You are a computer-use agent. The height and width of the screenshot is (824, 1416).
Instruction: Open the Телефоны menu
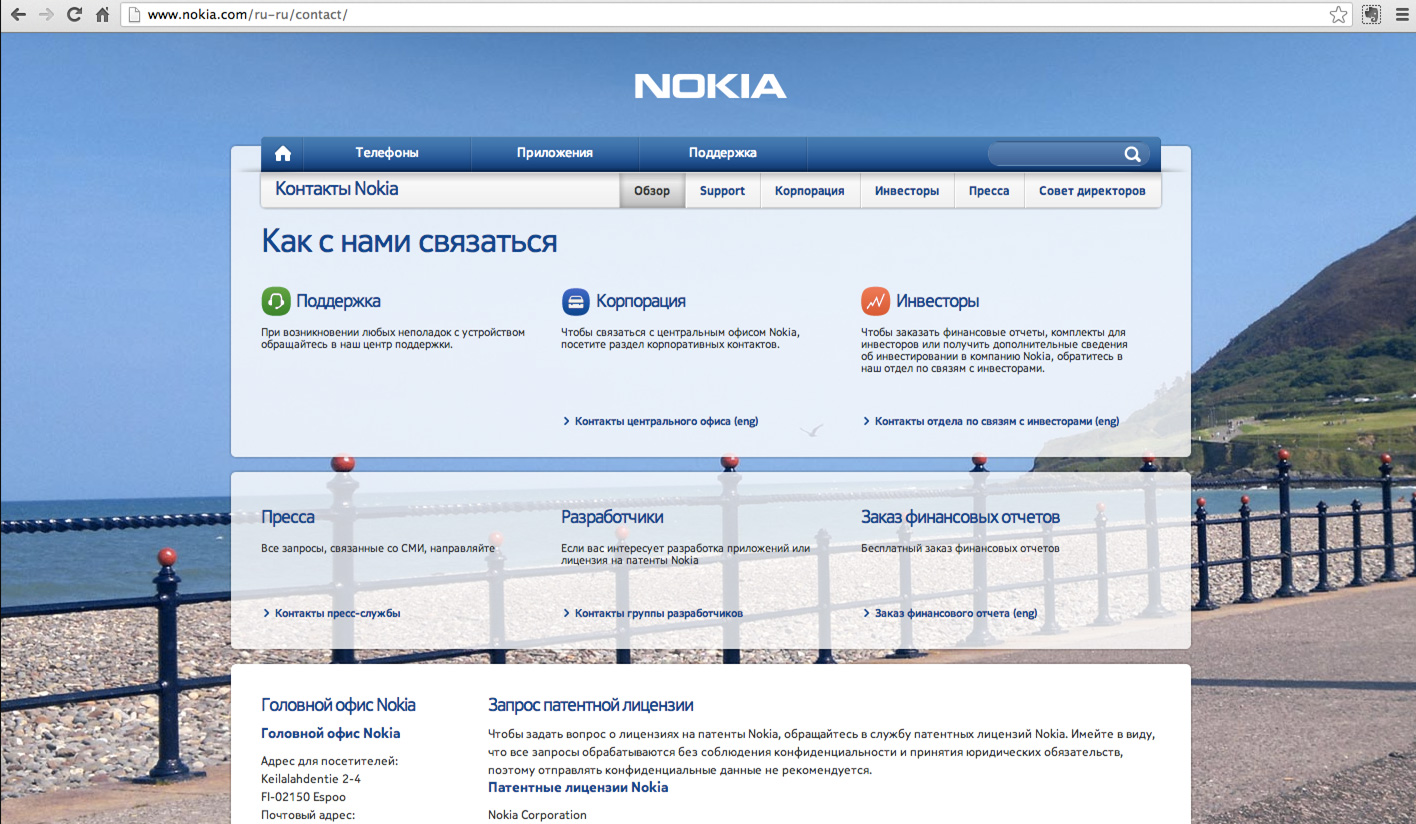pos(387,153)
